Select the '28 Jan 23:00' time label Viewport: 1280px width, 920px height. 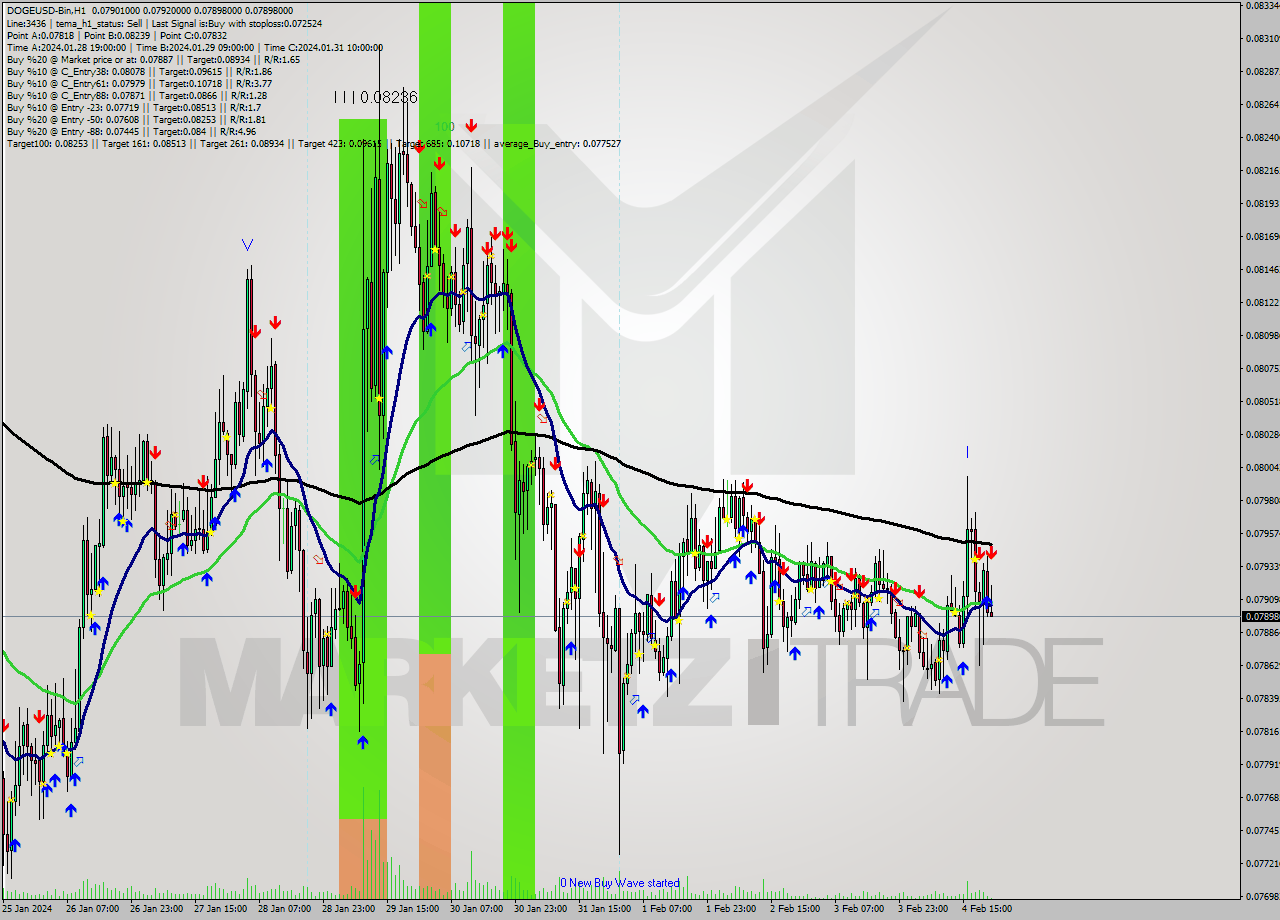[x=348, y=909]
